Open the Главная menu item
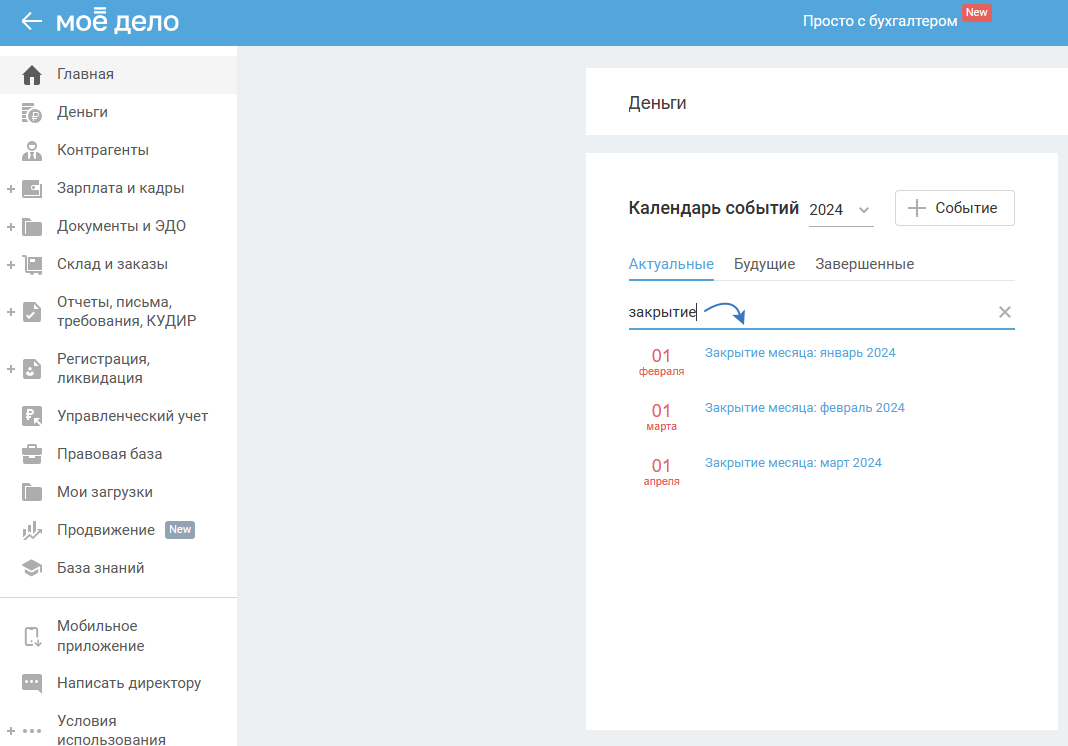Screen dimensions: 1068x746 pyautogui.click(x=119, y=74)
